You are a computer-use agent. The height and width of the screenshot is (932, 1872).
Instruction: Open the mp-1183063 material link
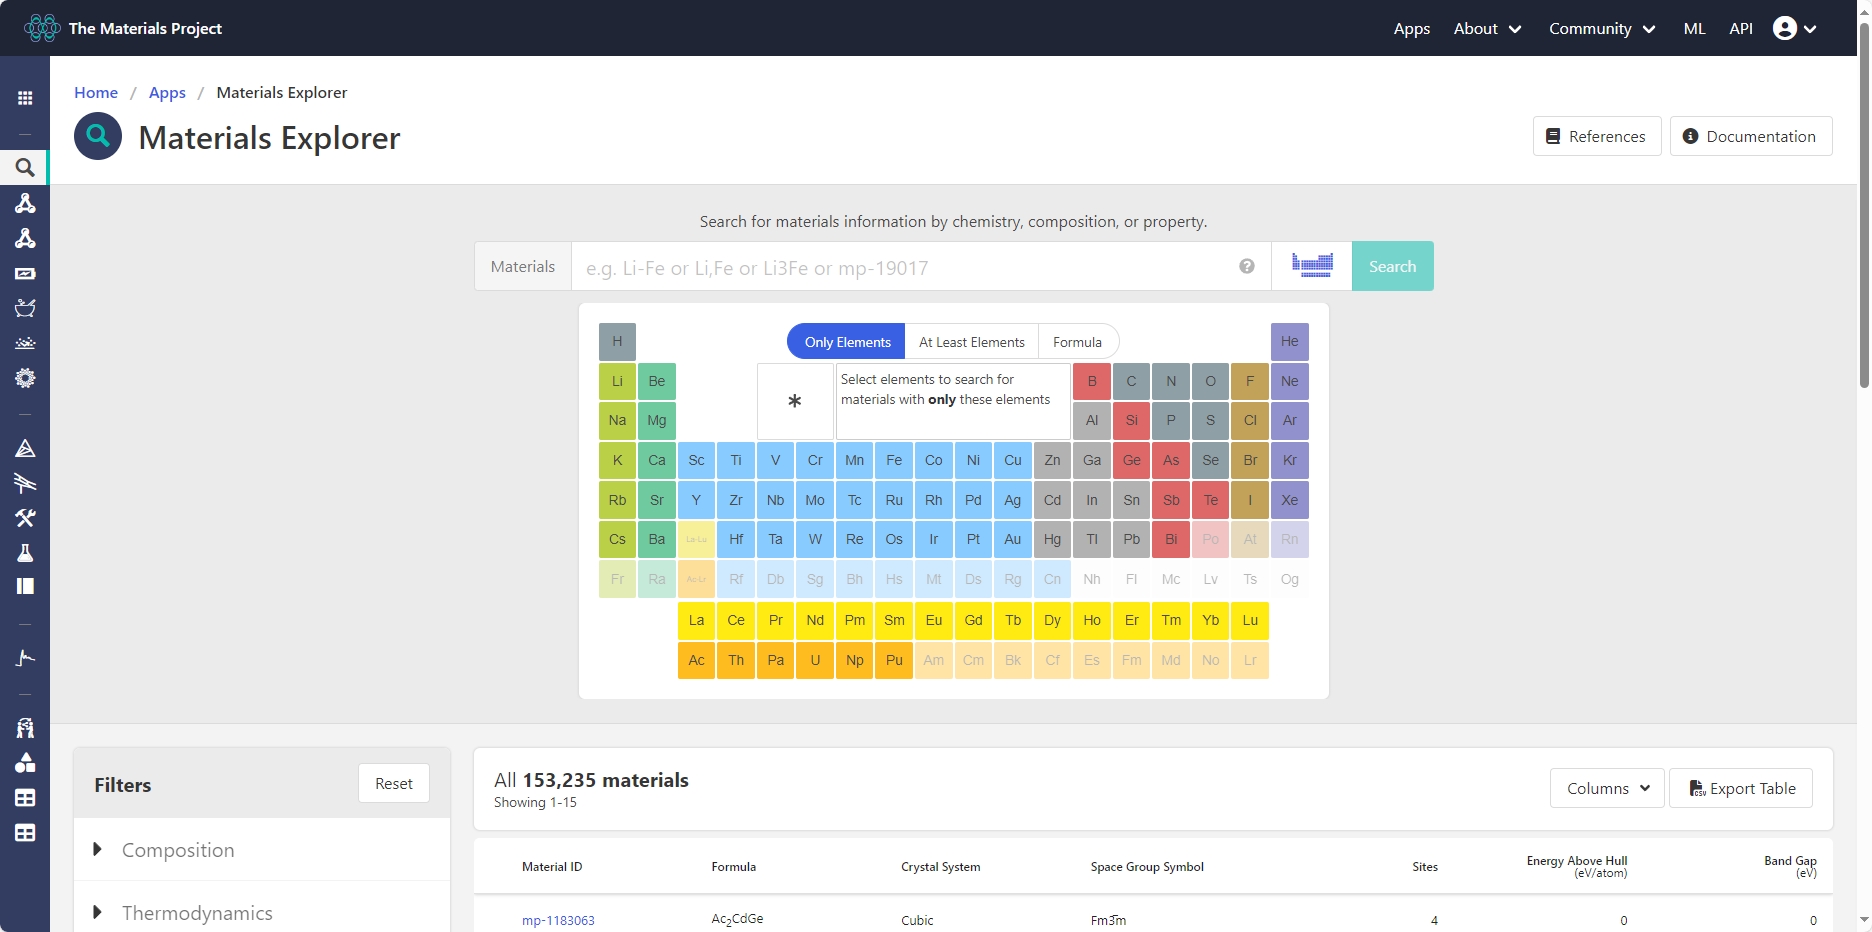558,920
